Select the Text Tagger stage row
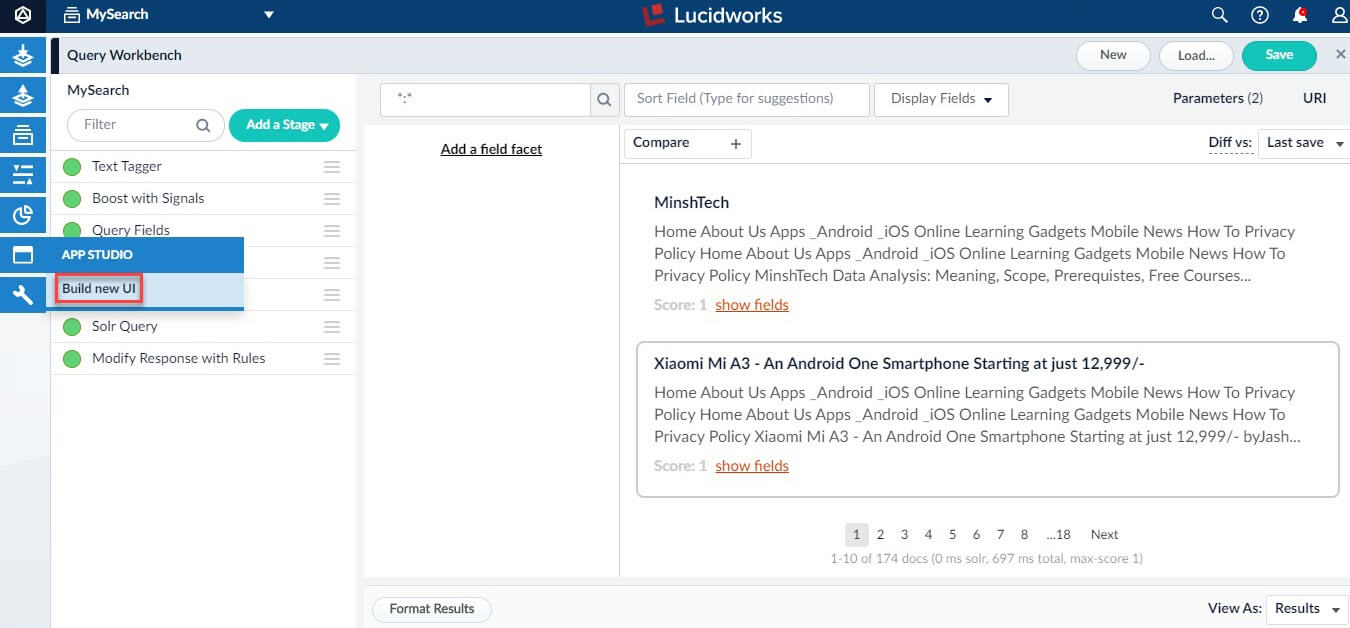 [203, 167]
